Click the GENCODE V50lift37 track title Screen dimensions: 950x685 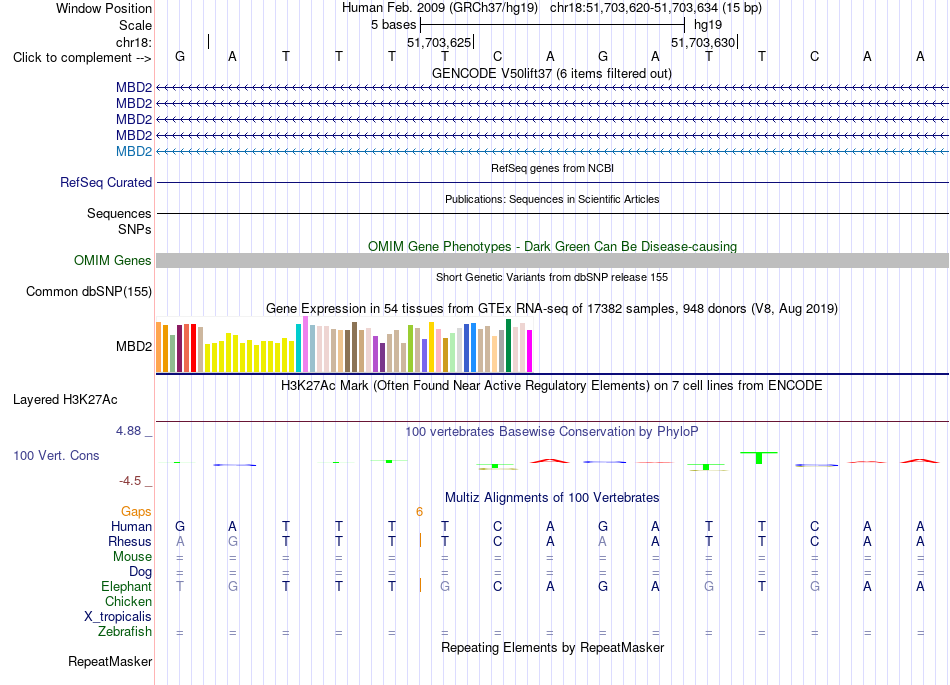coord(552,74)
